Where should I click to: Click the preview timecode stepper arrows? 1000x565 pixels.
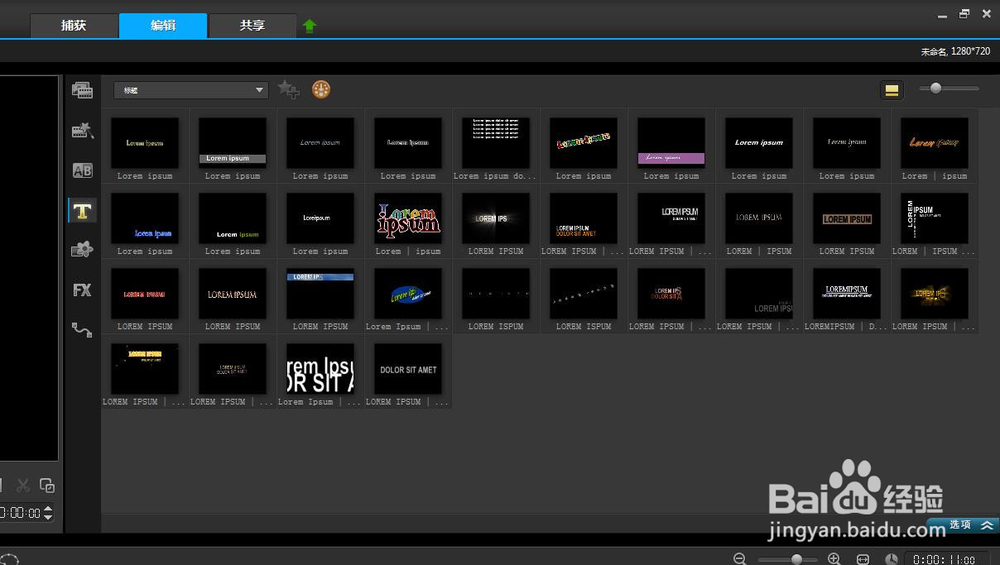click(48, 513)
